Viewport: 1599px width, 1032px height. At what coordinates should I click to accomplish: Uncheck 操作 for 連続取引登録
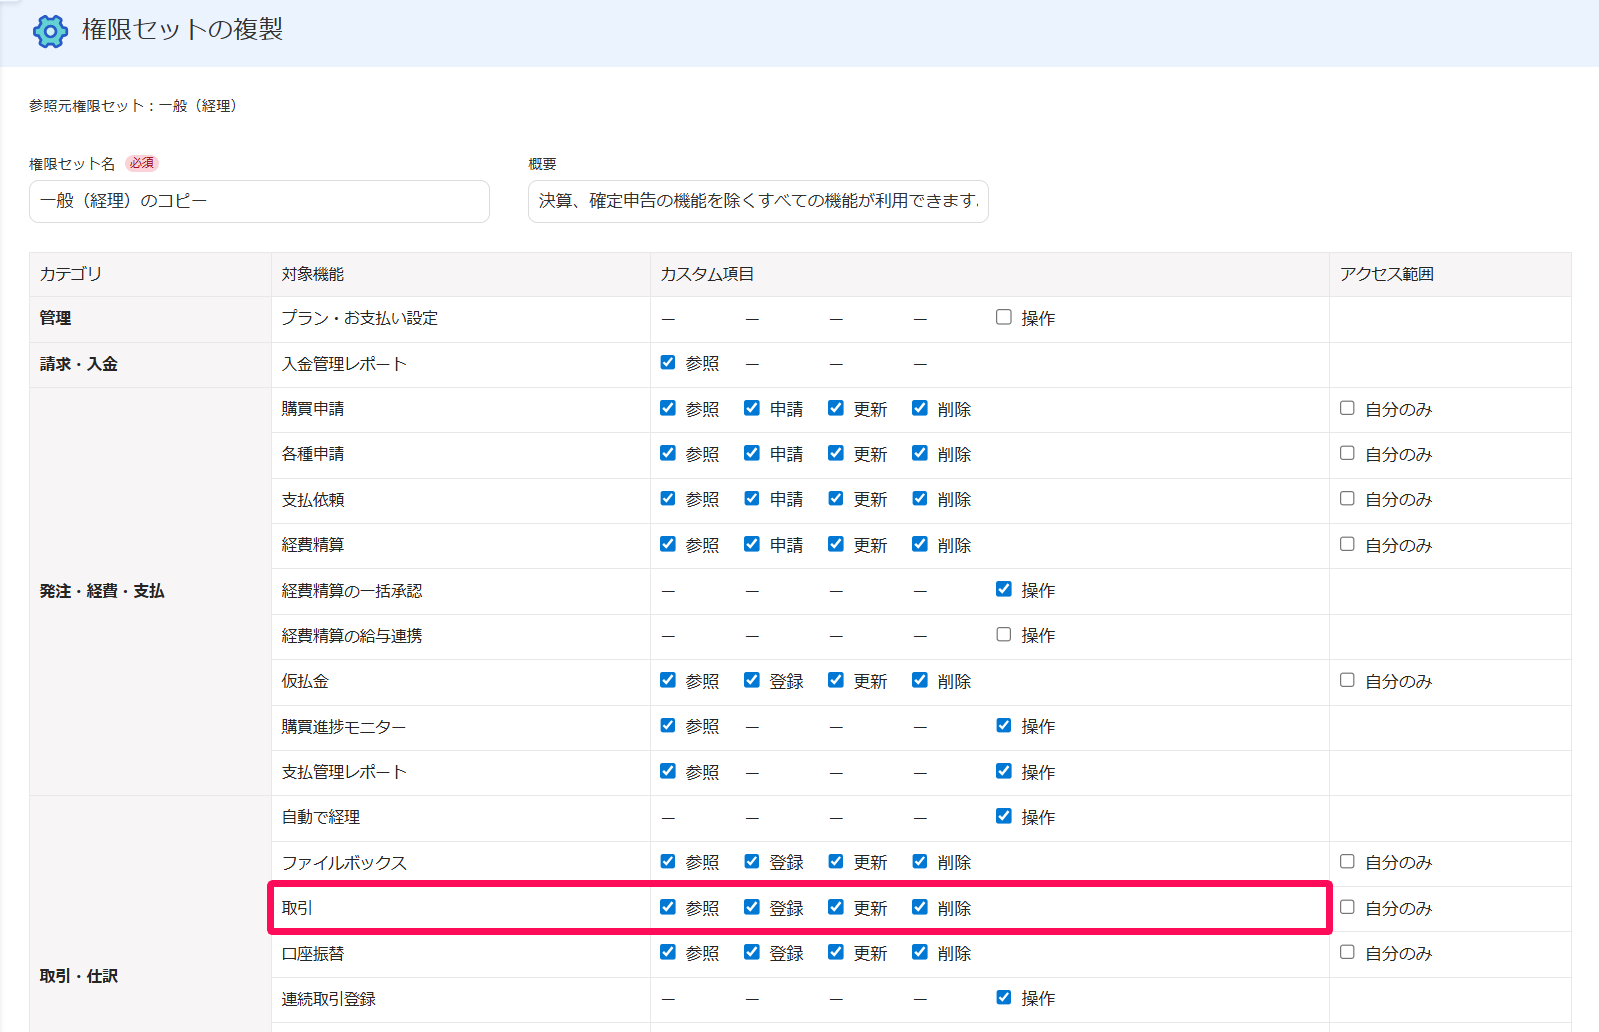tap(1004, 997)
